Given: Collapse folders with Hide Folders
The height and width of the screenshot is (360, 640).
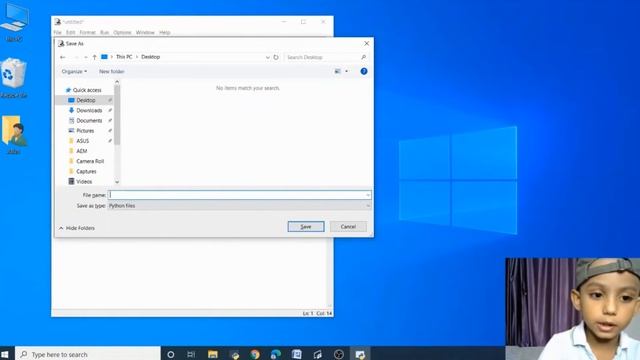Looking at the screenshot, I should click(77, 228).
